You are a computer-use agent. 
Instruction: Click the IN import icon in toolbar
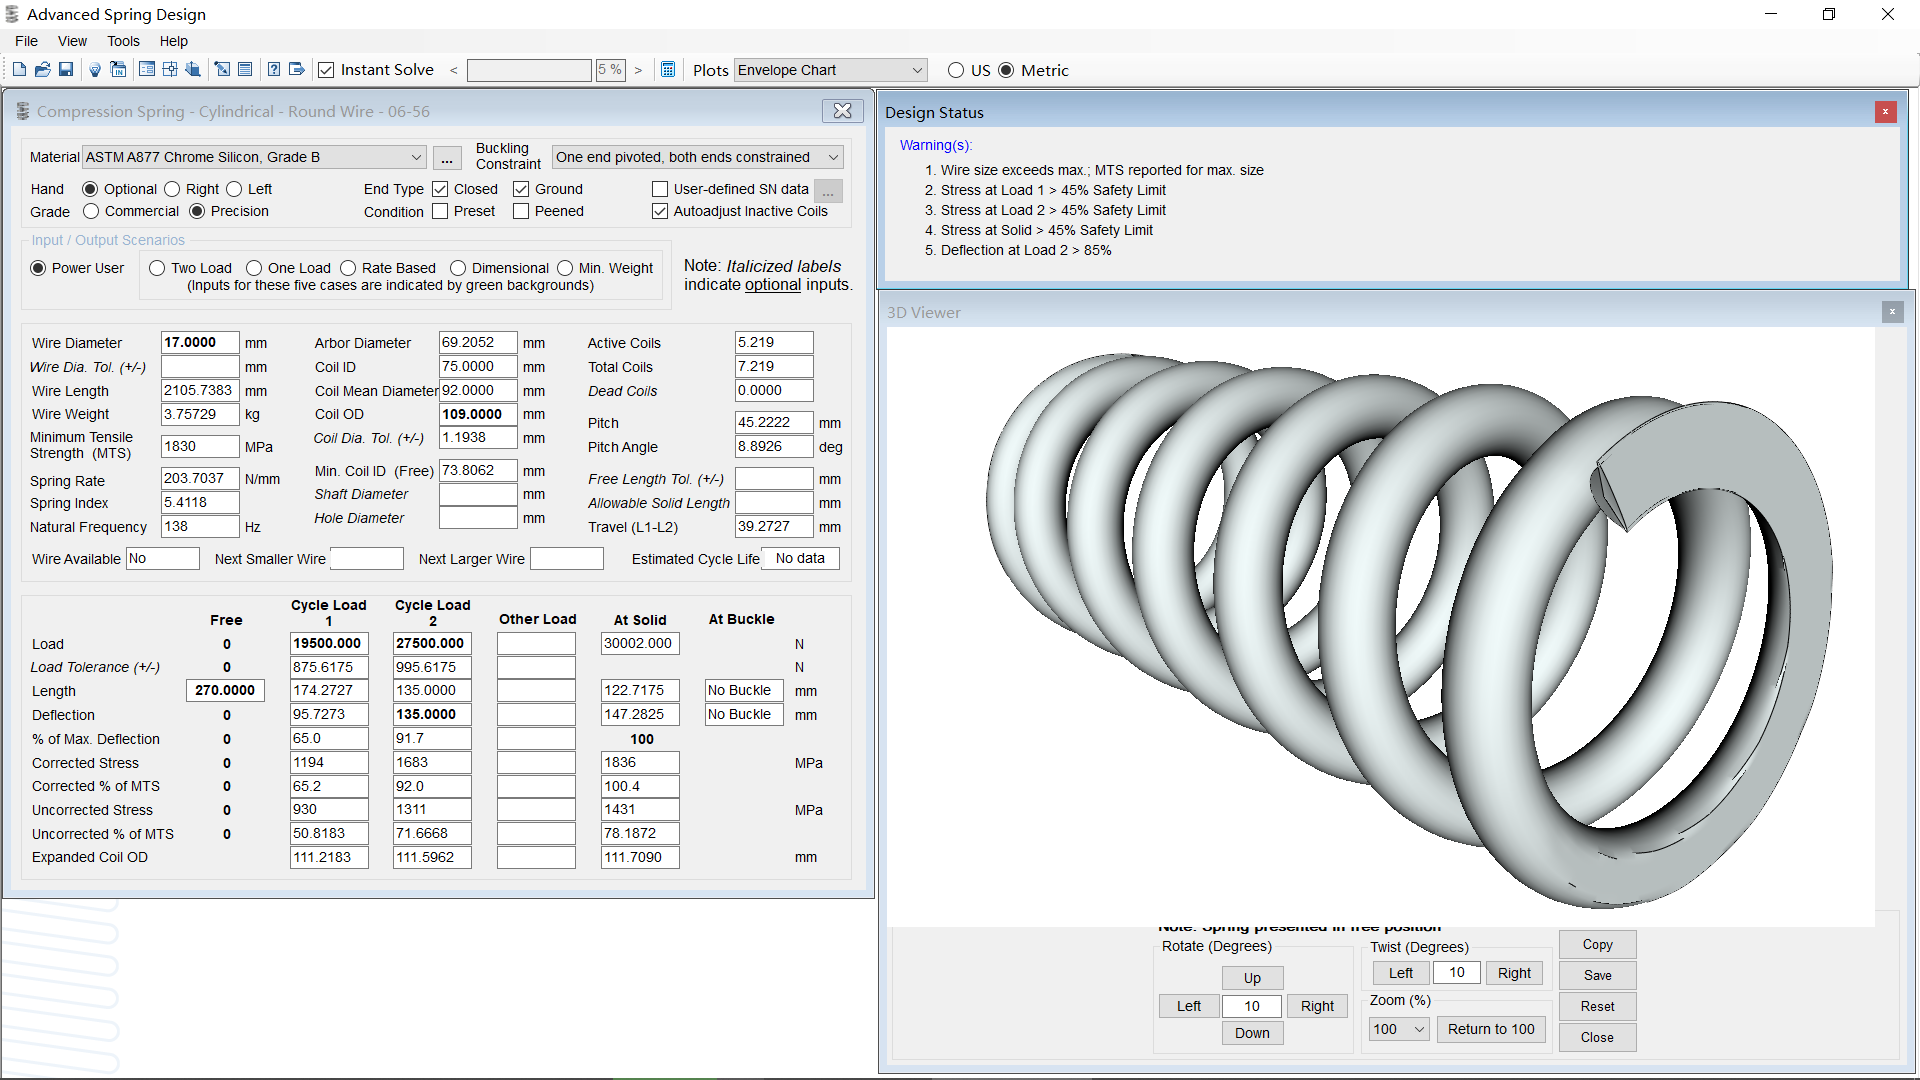[x=118, y=70]
